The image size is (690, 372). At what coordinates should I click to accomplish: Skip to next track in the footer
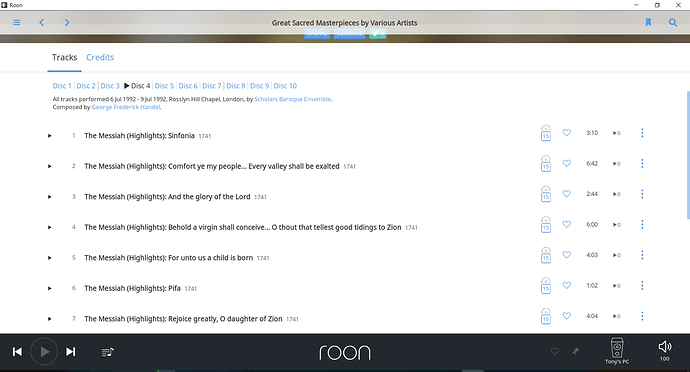[x=70, y=352]
